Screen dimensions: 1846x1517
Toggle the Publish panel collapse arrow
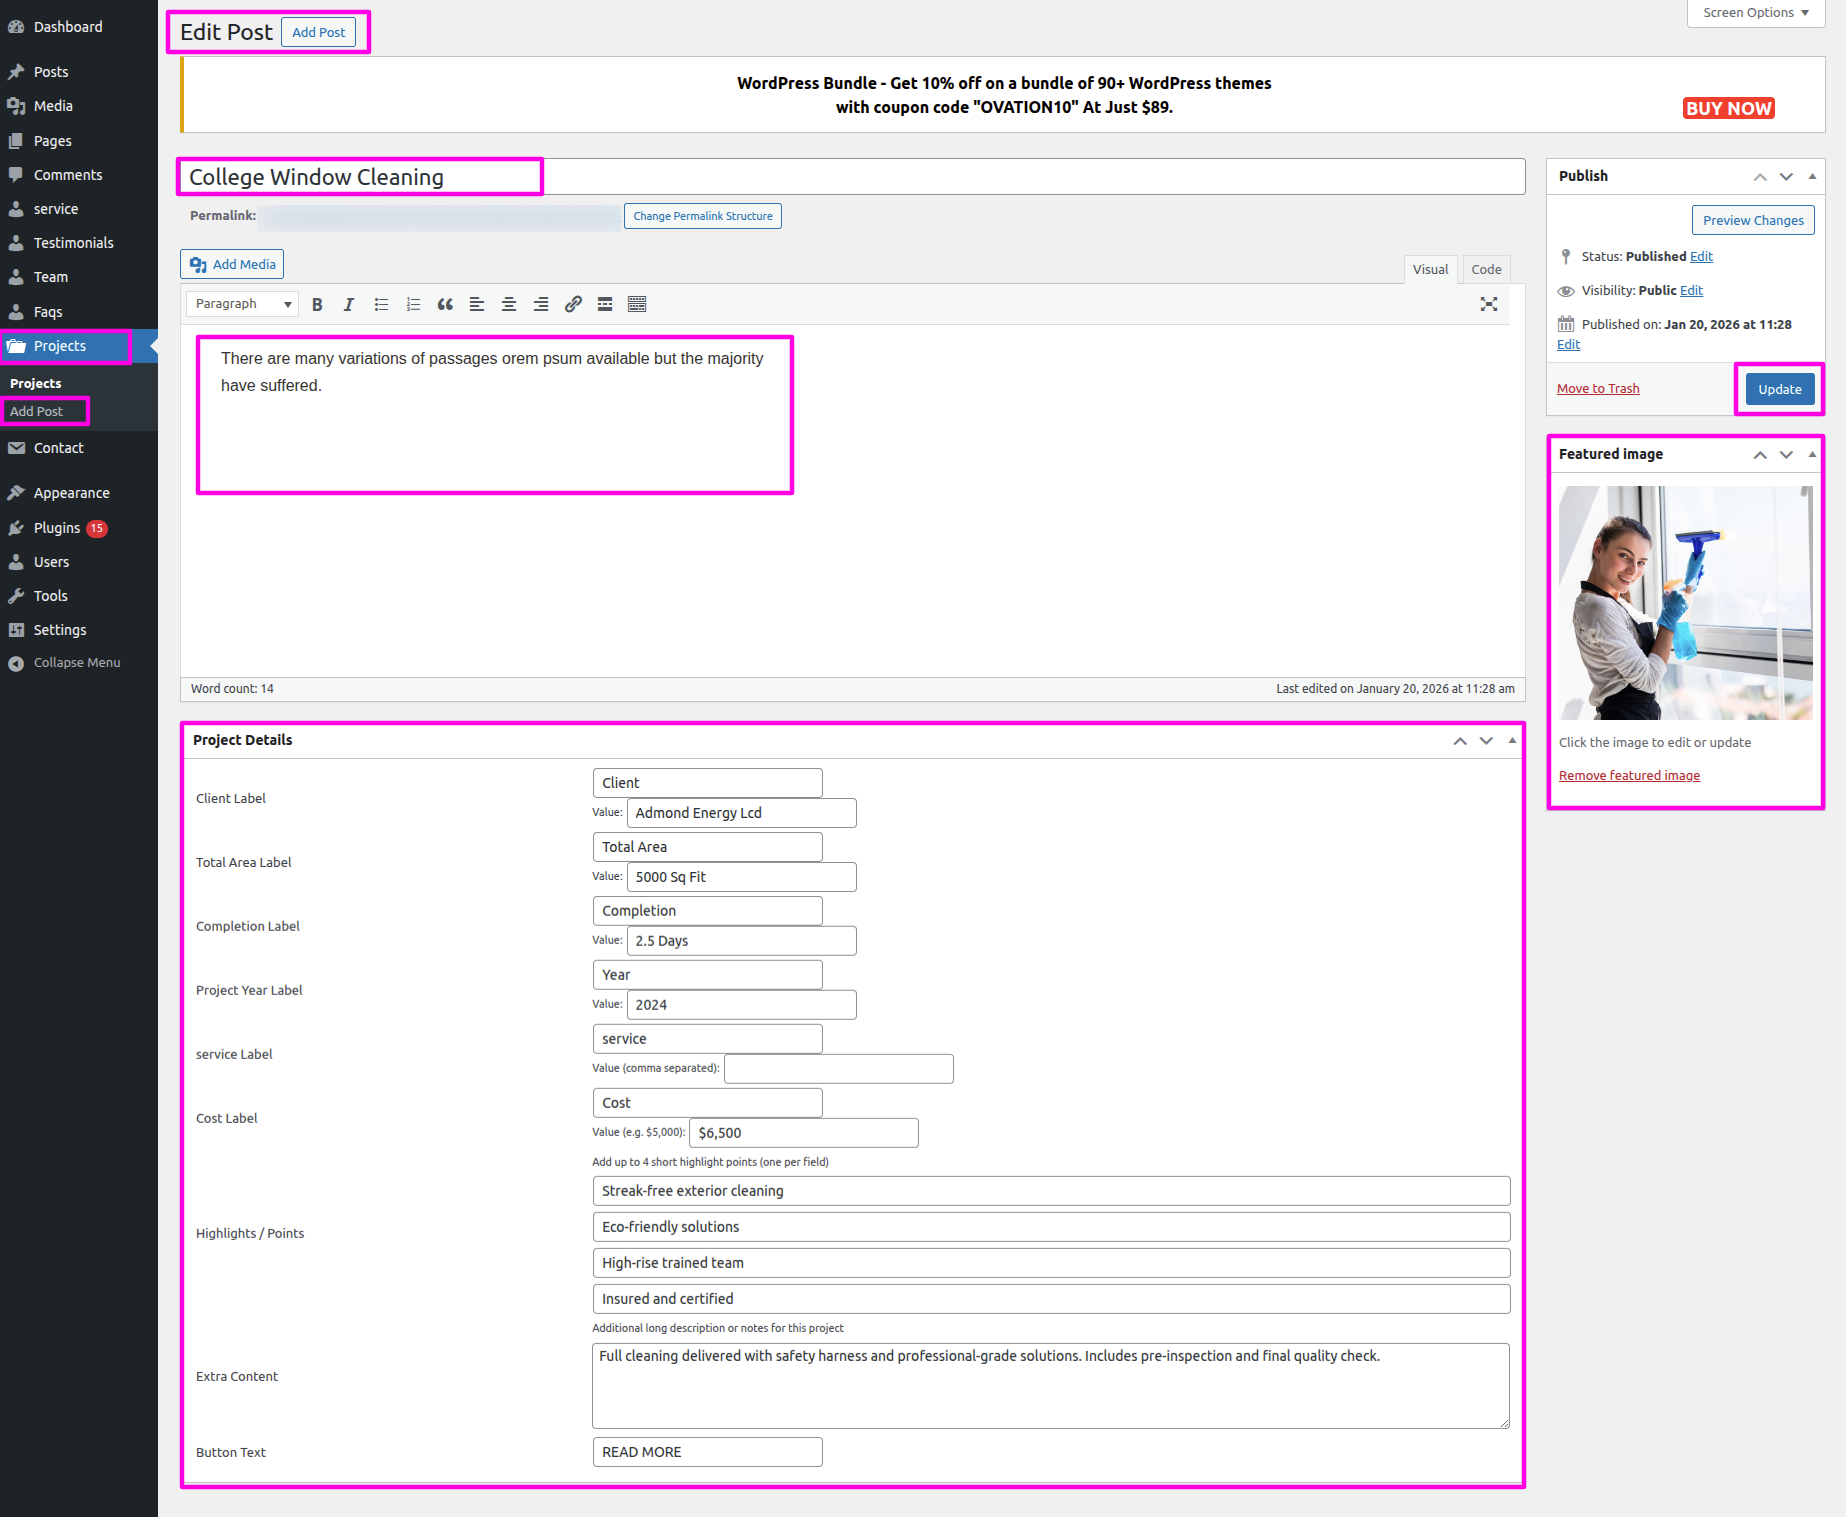[x=1811, y=177]
